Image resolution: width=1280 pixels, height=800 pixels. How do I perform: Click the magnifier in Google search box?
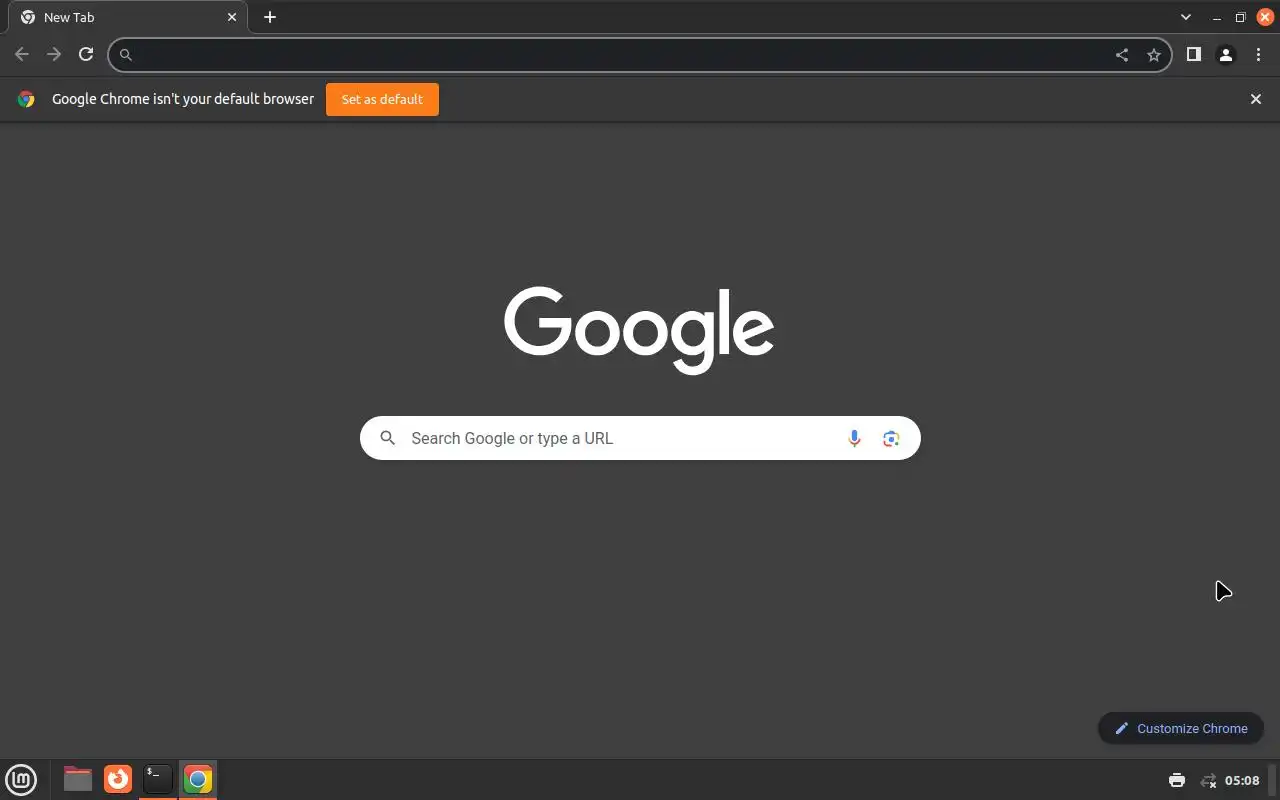pos(388,438)
